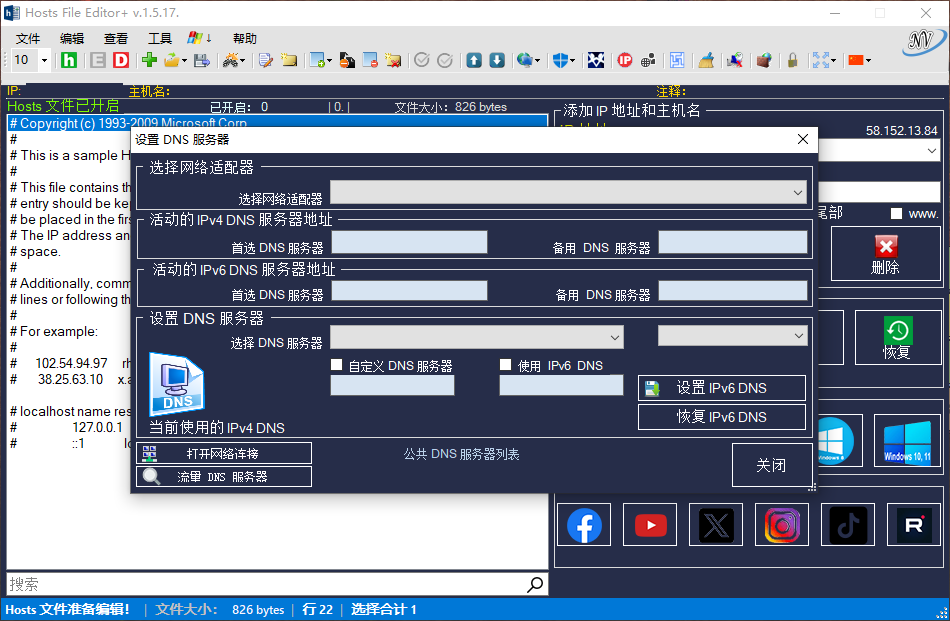Click the 打开网络连接 button
Viewport: 950px width, 621px height.
[223, 452]
